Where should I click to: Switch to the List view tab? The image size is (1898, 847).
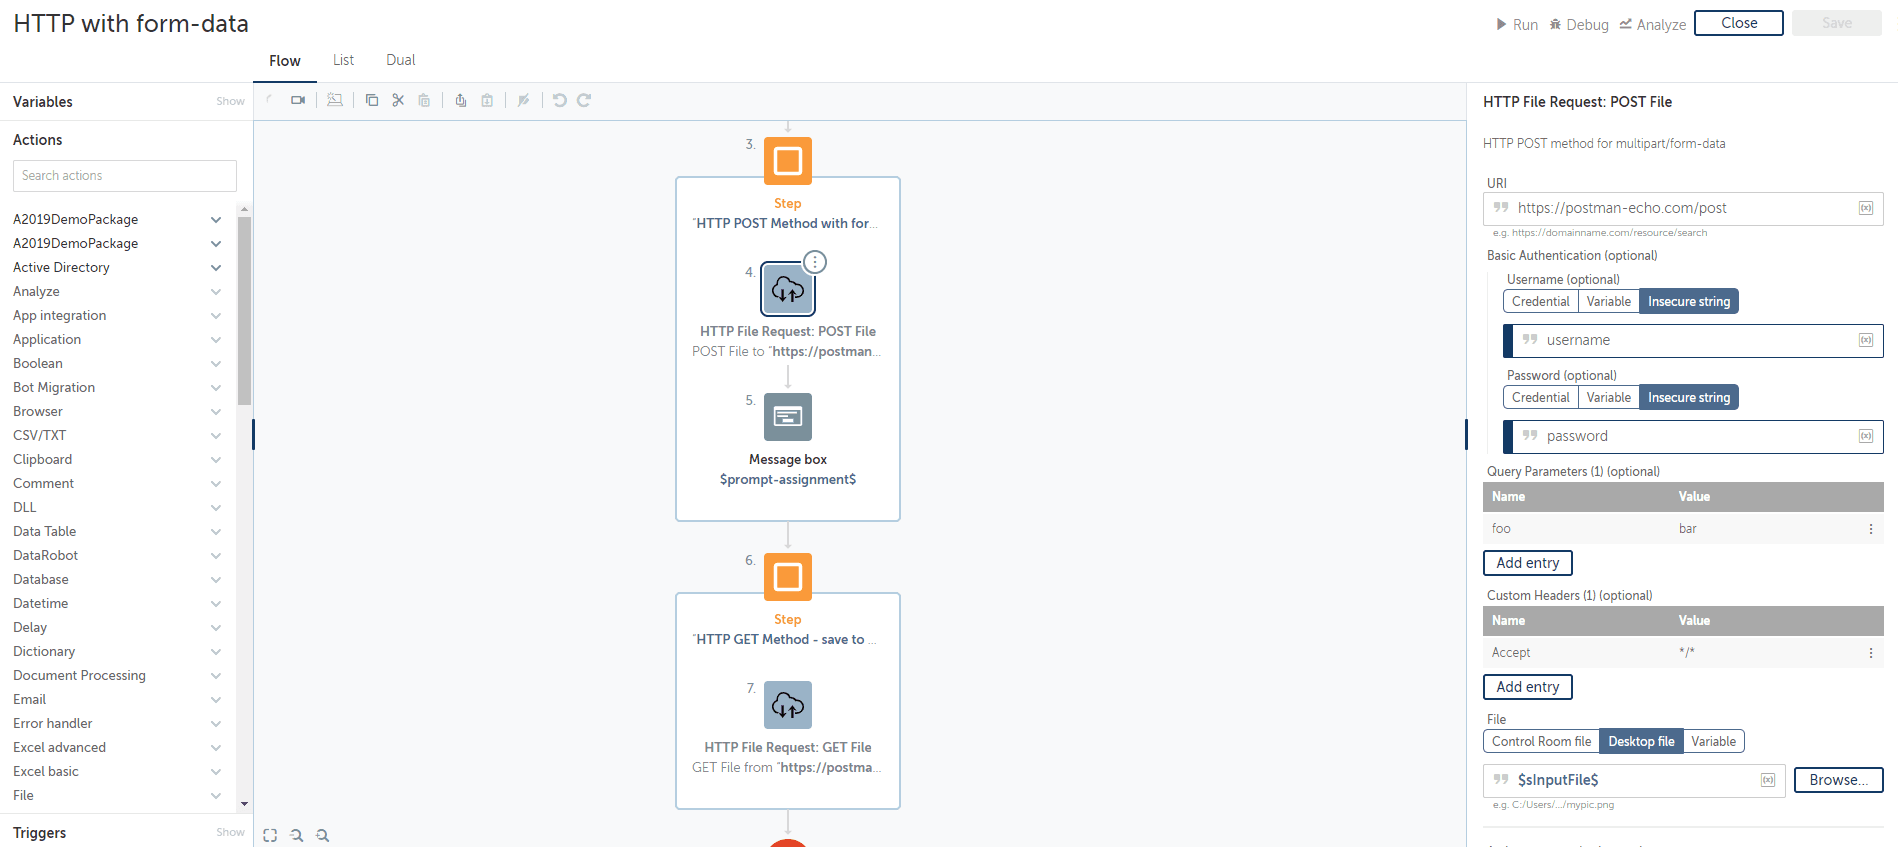343,60
